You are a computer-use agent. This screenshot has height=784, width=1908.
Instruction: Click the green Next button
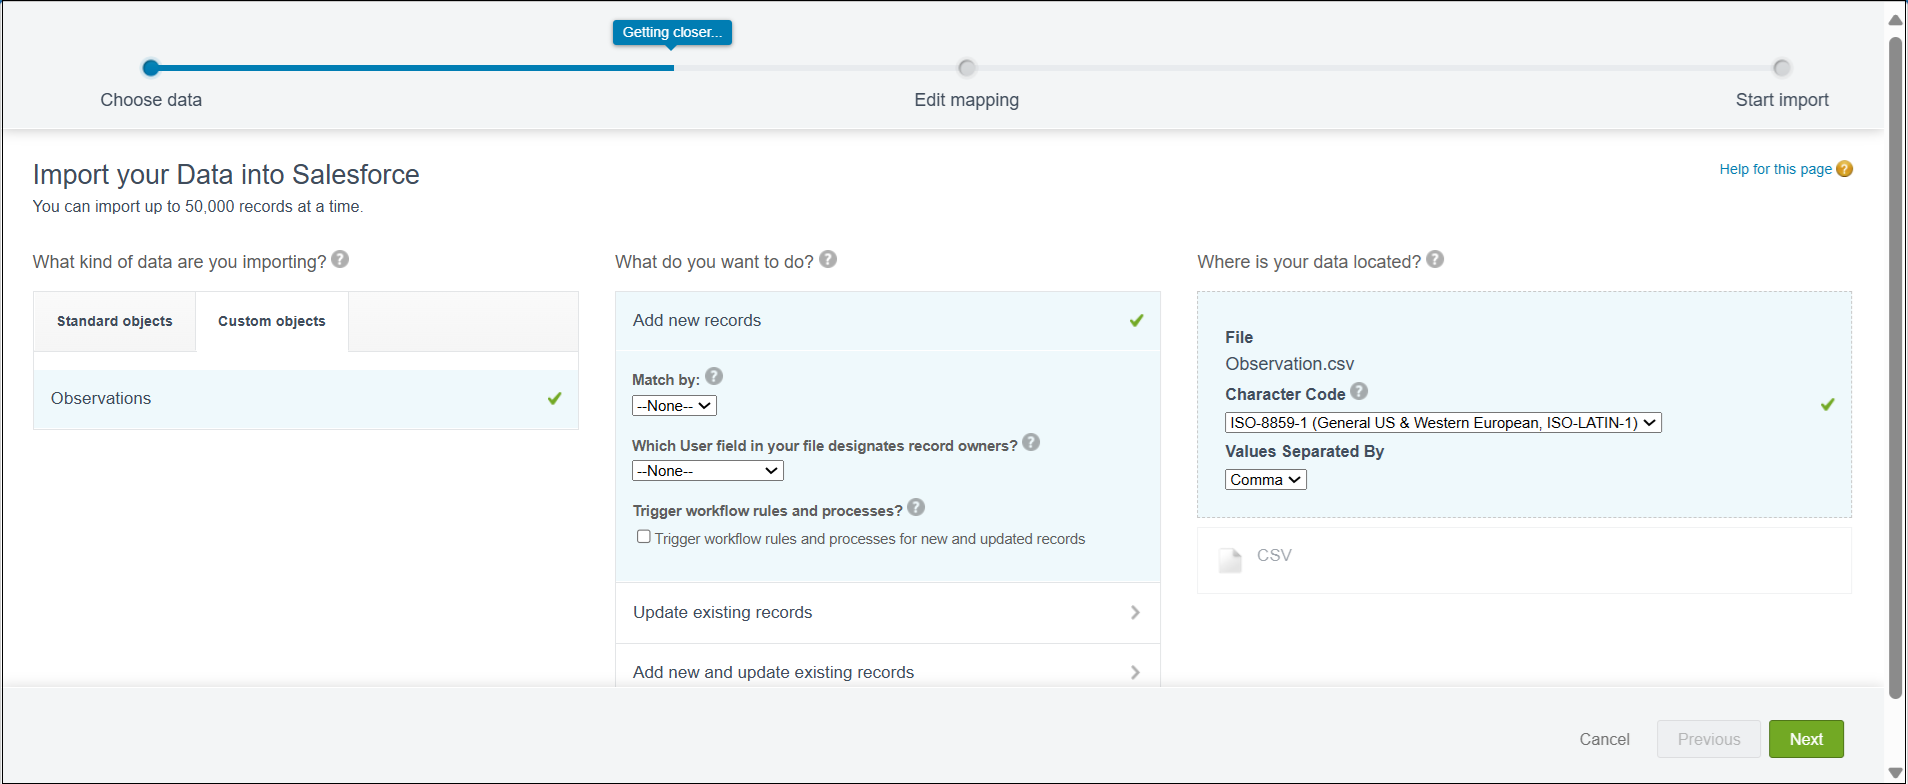pos(1806,739)
